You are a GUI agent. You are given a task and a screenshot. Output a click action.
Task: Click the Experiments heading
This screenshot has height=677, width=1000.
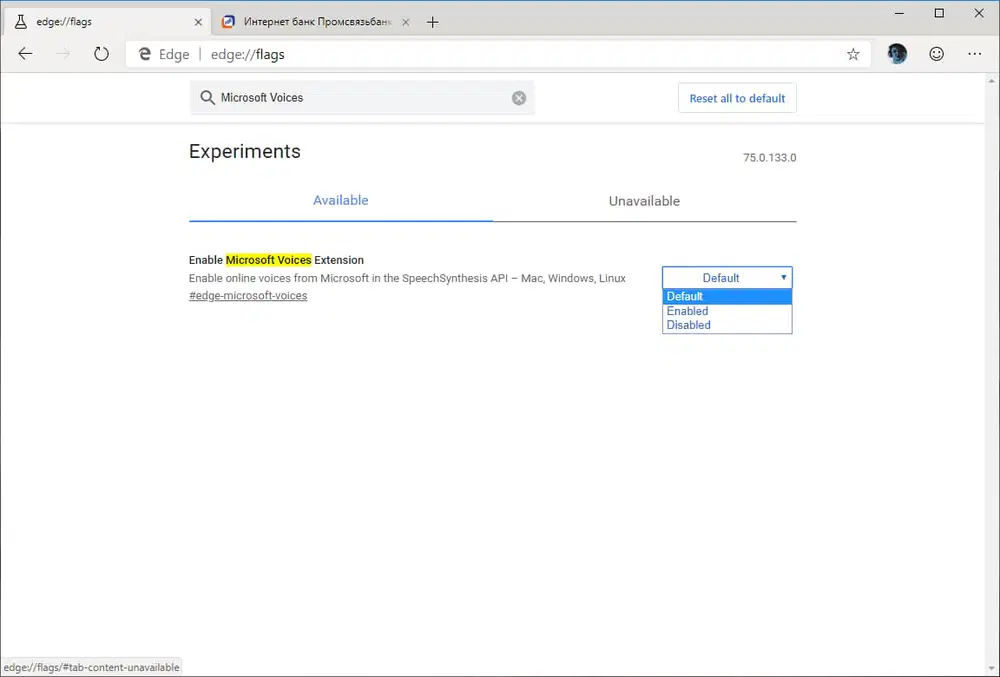[x=245, y=152]
